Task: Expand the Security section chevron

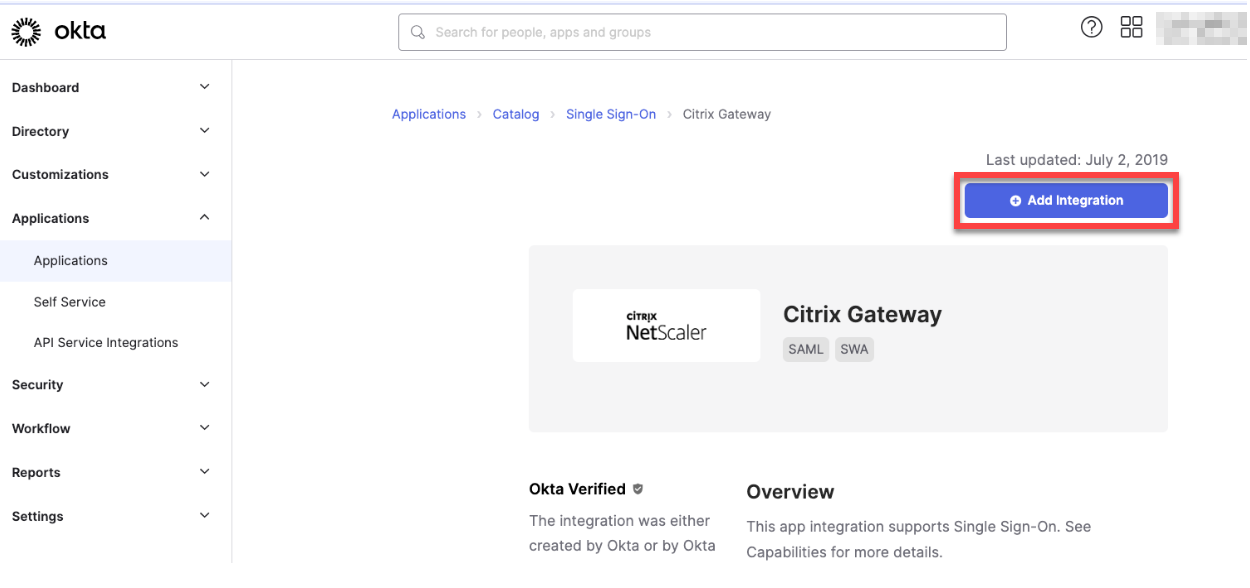Action: [x=205, y=384]
